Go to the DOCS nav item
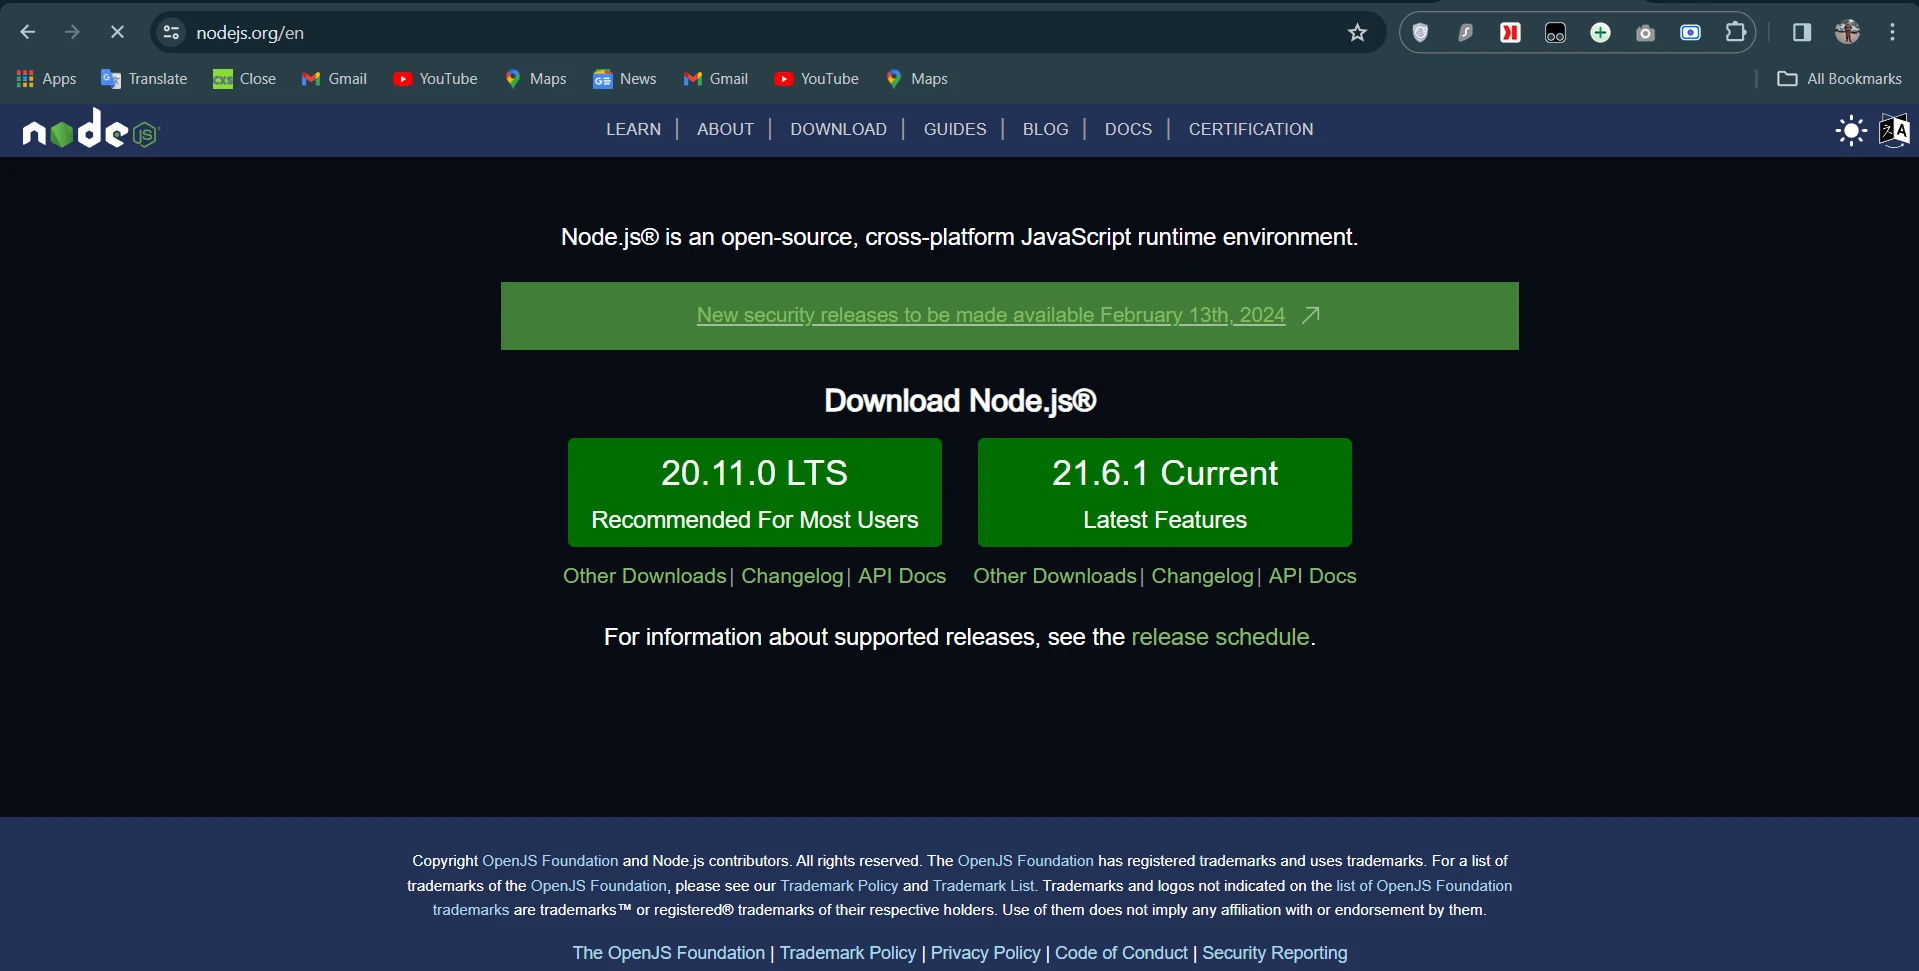This screenshot has height=971, width=1919. [x=1128, y=129]
